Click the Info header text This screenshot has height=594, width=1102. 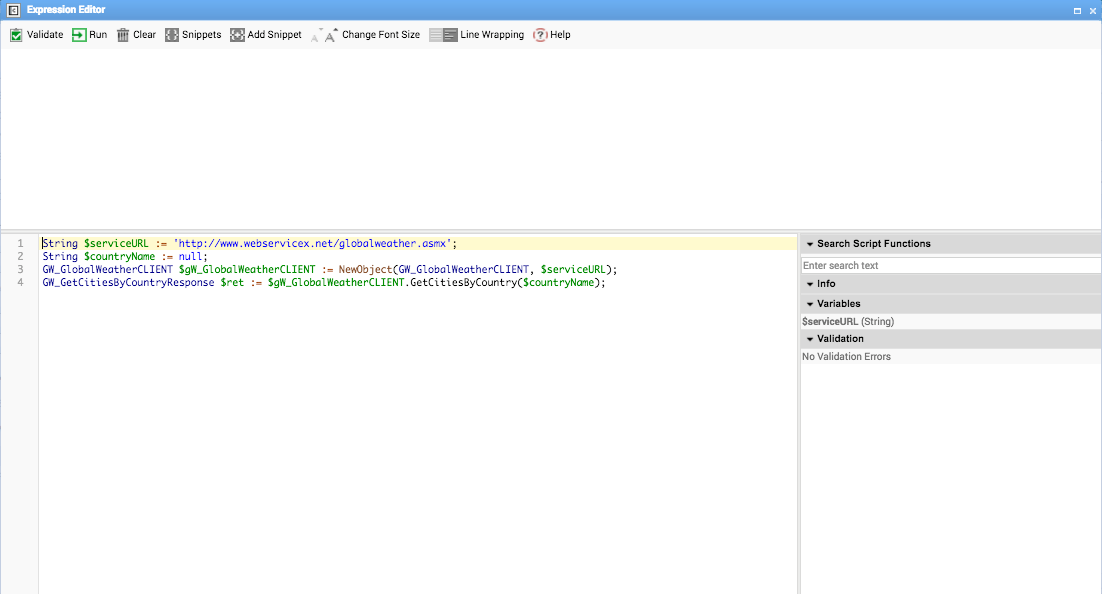pos(826,284)
